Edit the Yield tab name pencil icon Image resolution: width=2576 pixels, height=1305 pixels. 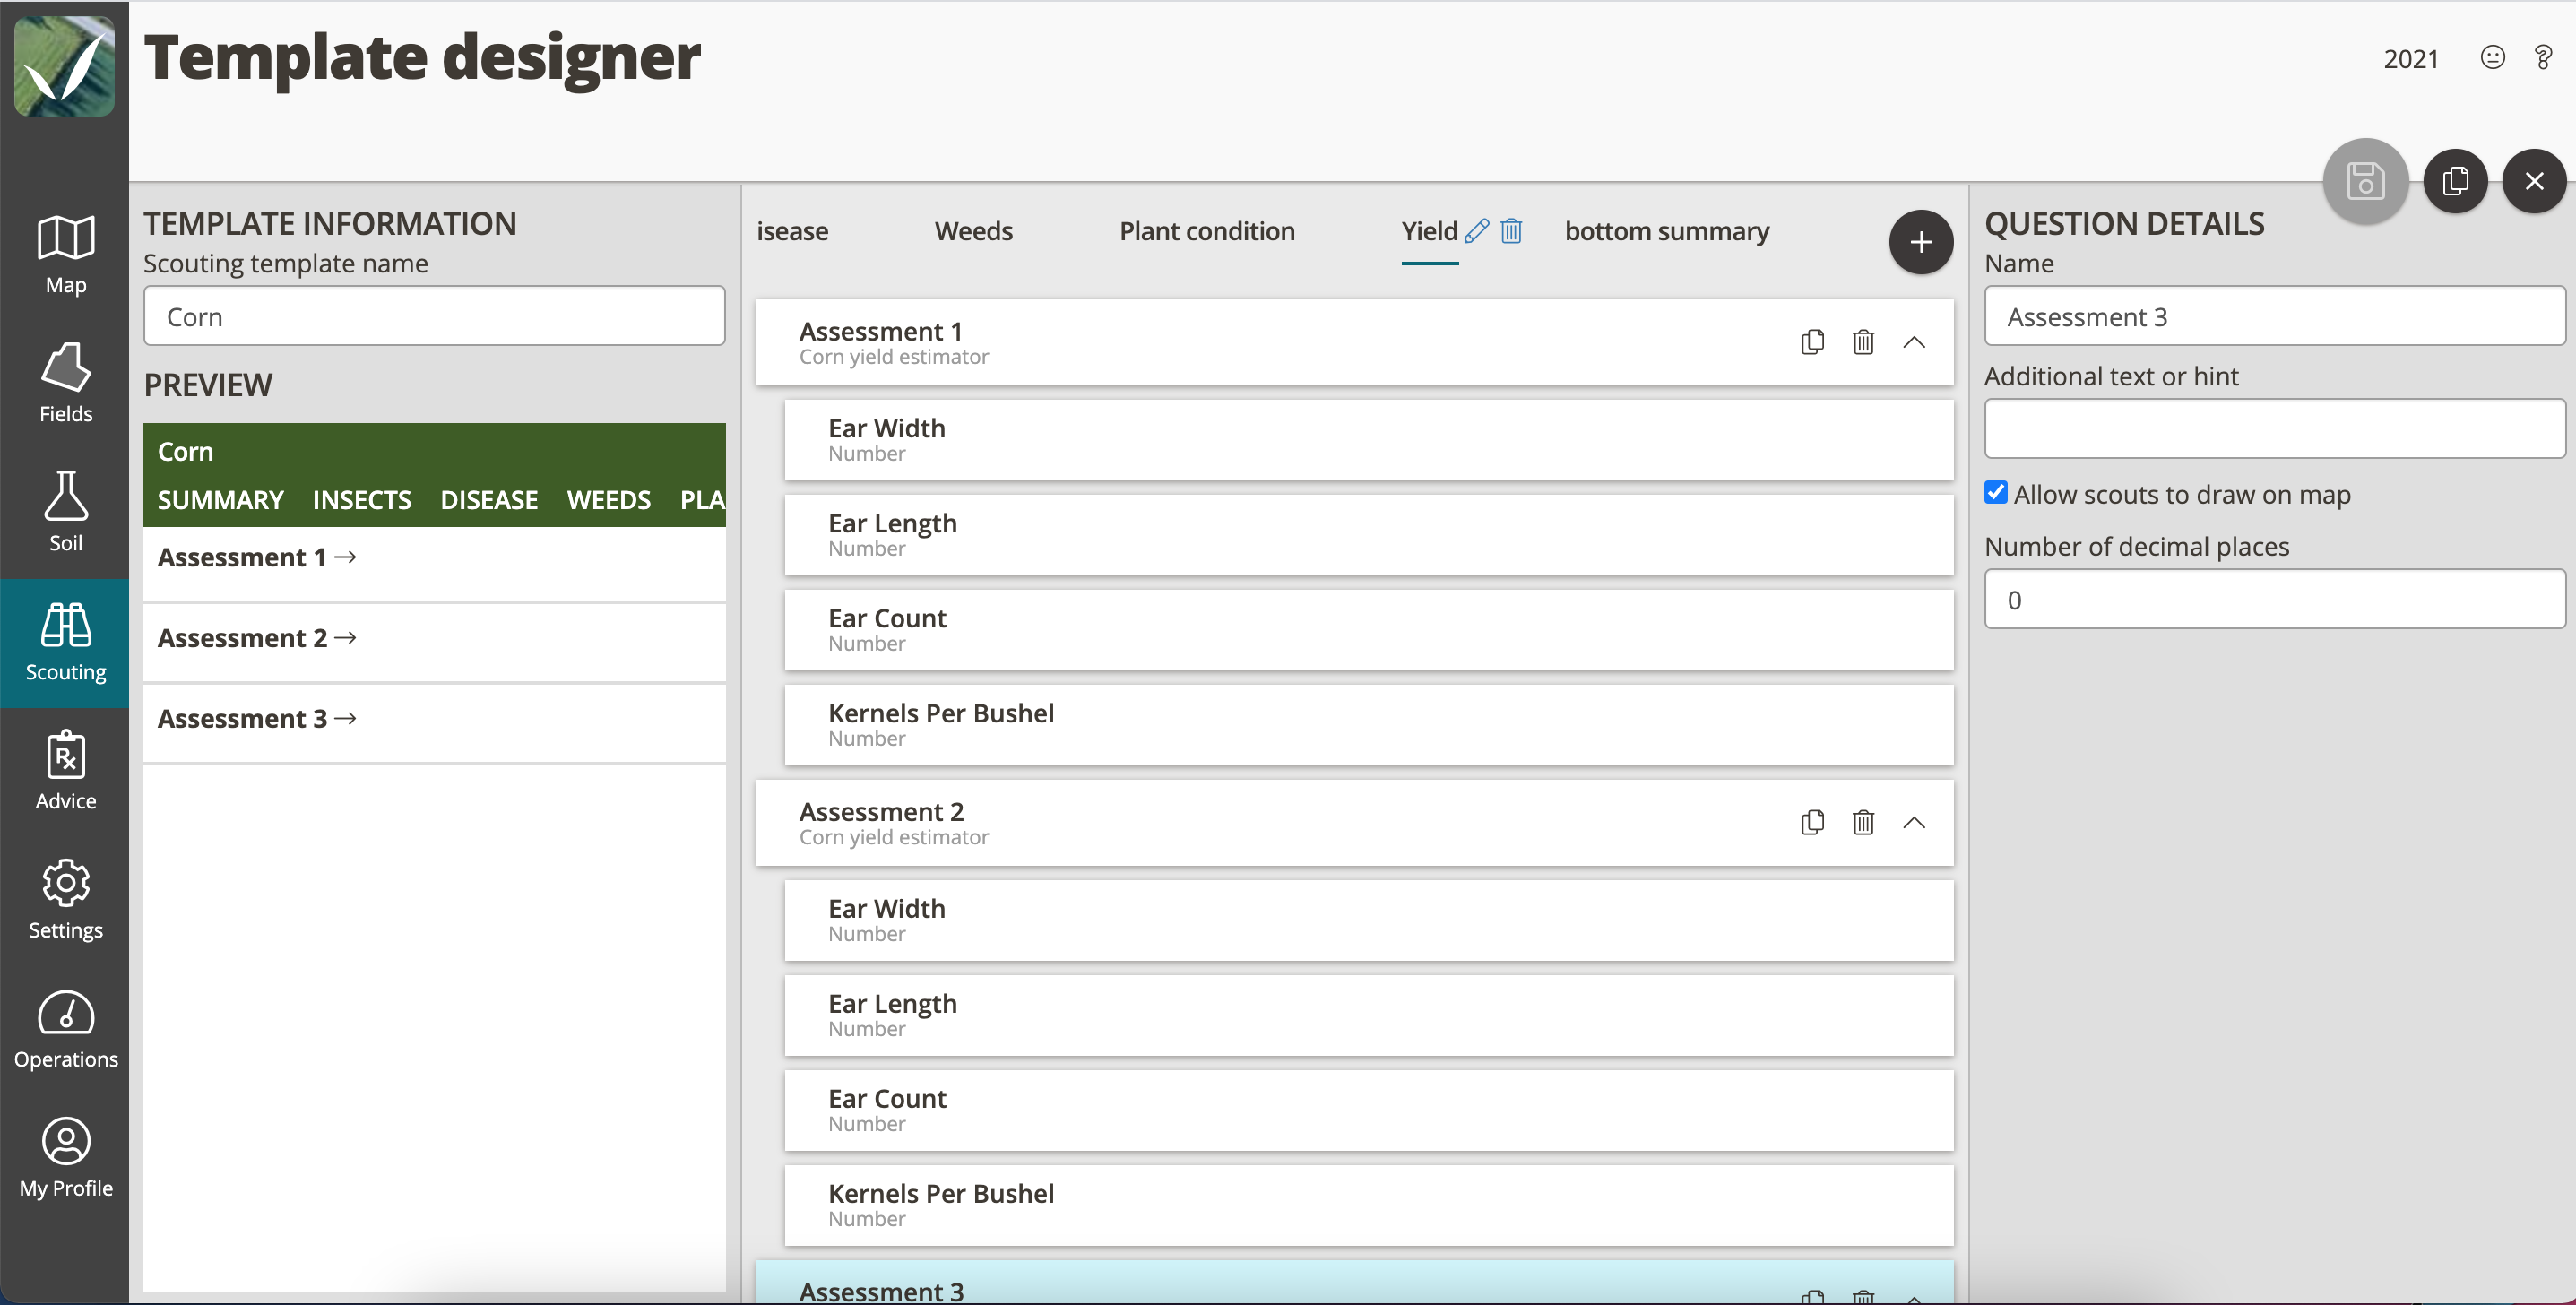1476,231
